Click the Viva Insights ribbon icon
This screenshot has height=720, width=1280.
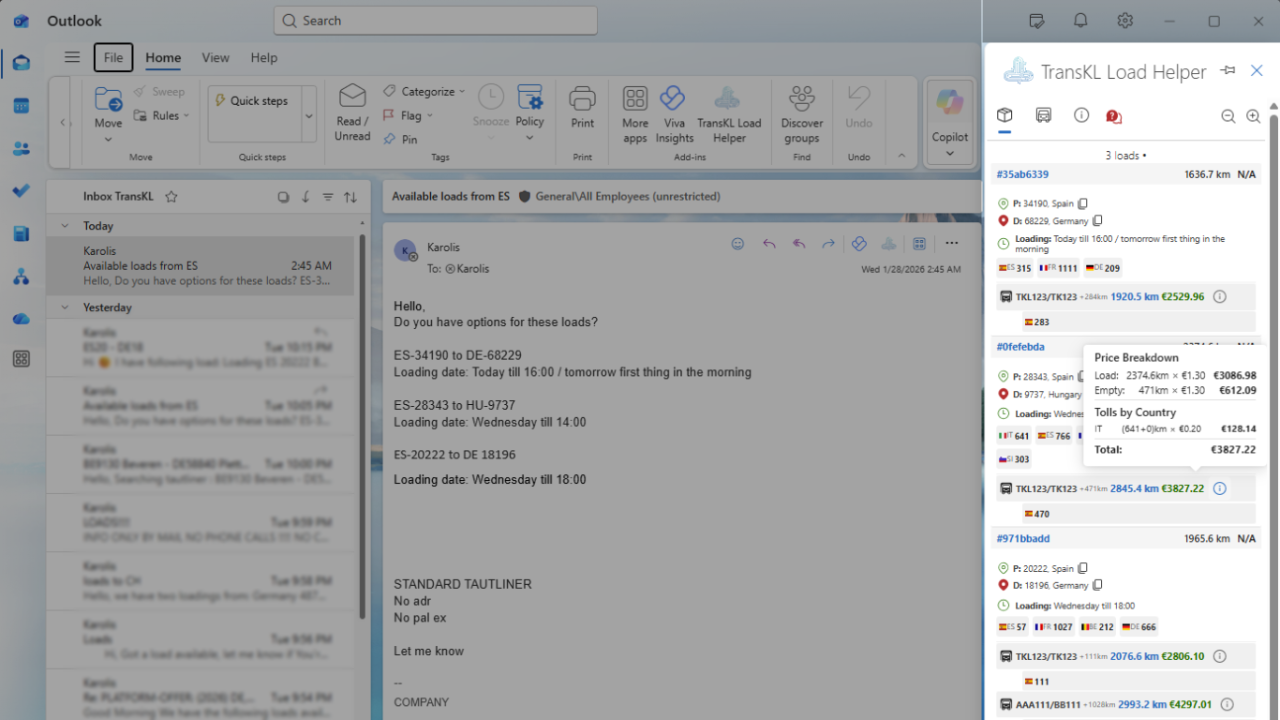673,113
